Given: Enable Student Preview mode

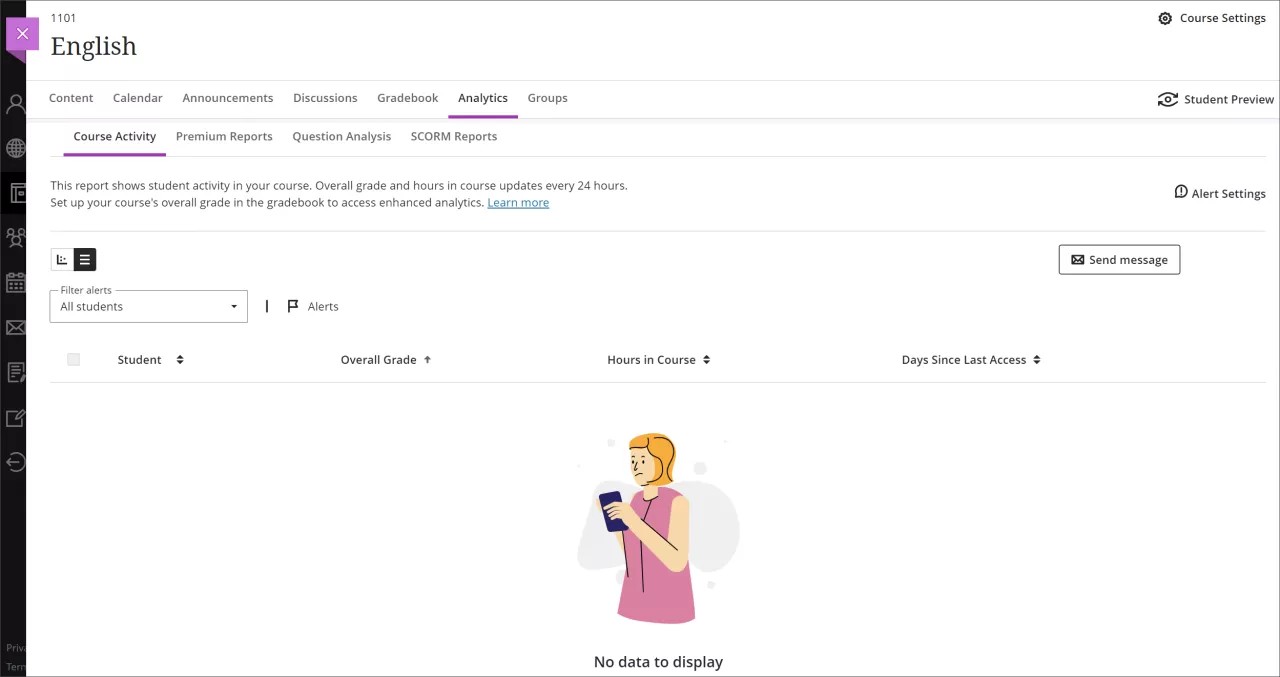Looking at the screenshot, I should pyautogui.click(x=1216, y=99).
